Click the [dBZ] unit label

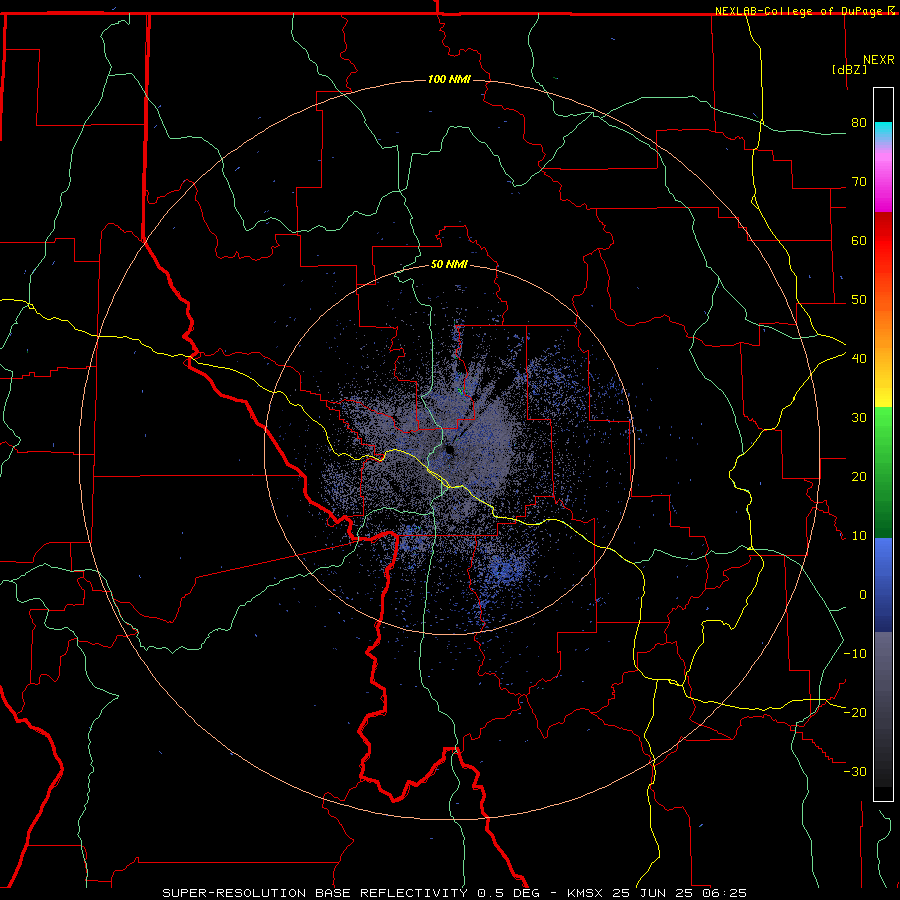point(849,69)
